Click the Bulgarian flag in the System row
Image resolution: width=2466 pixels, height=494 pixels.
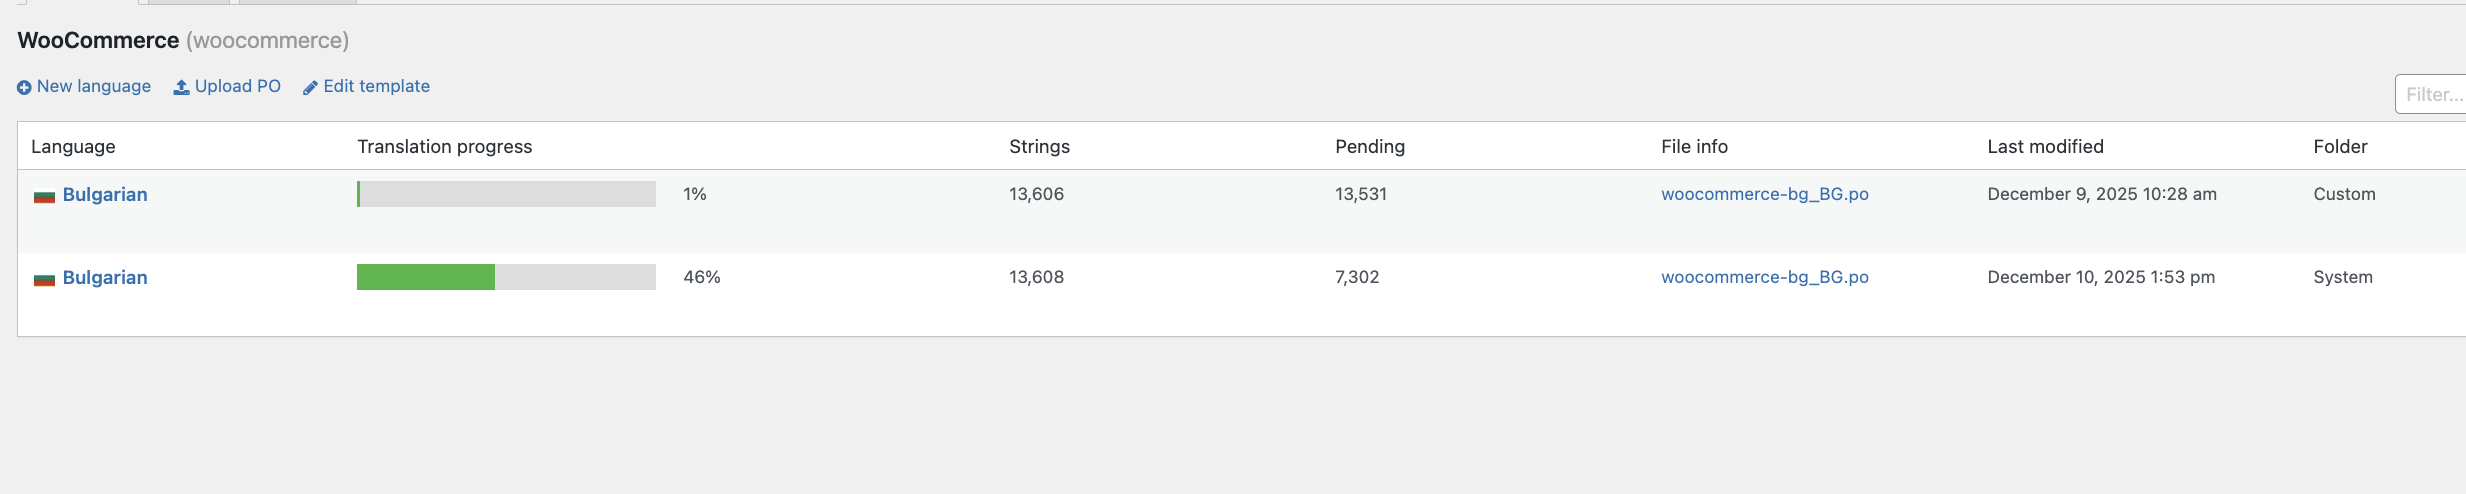pos(44,279)
